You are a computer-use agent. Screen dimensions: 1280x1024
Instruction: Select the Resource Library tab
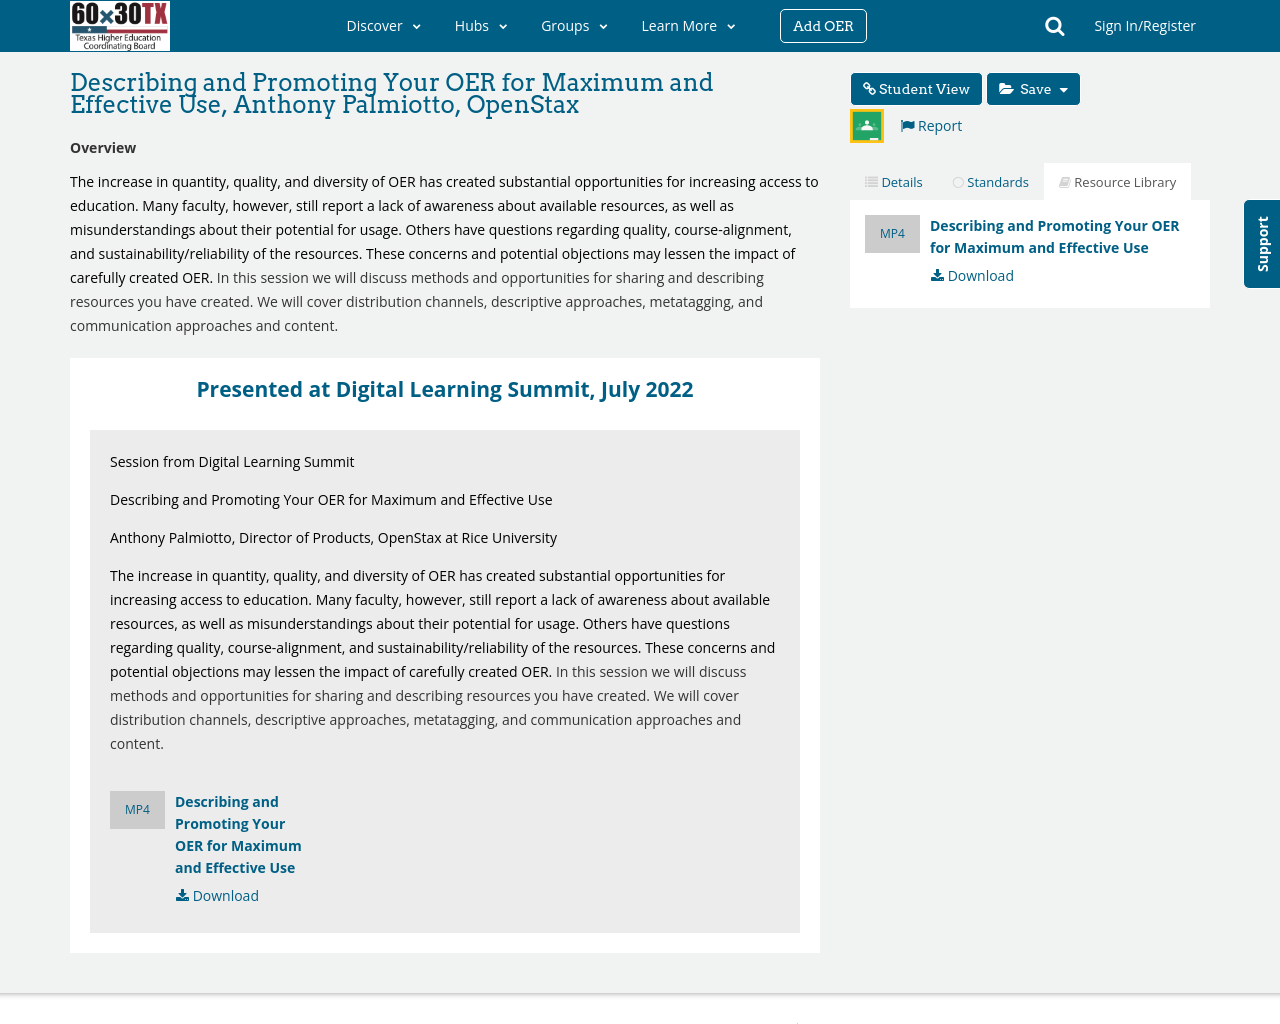point(1117,180)
